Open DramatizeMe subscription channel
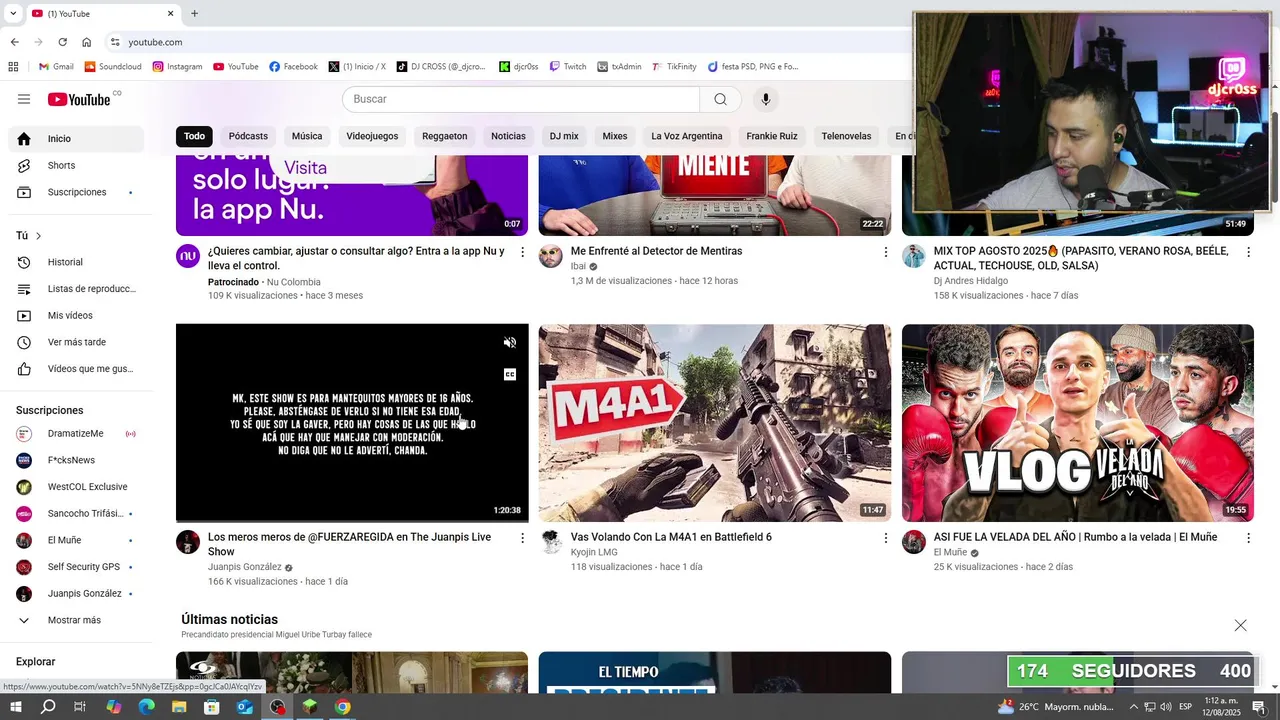 pyautogui.click(x=76, y=434)
